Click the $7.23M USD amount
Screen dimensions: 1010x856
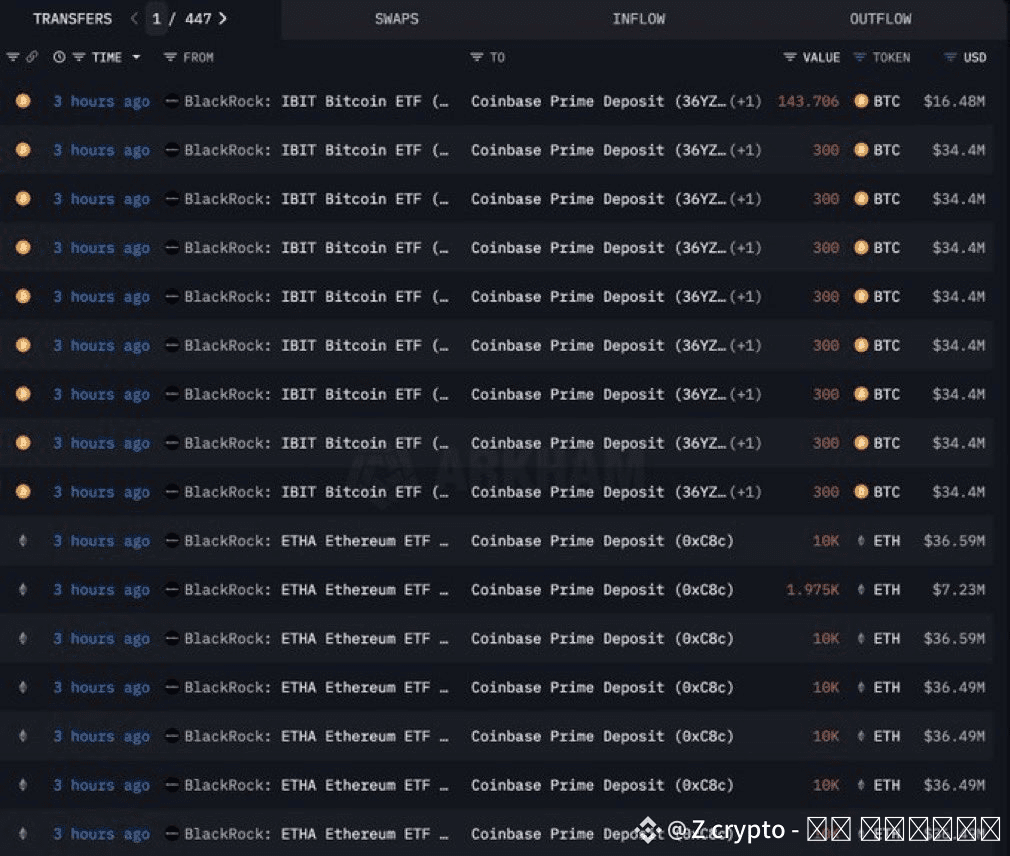click(958, 589)
